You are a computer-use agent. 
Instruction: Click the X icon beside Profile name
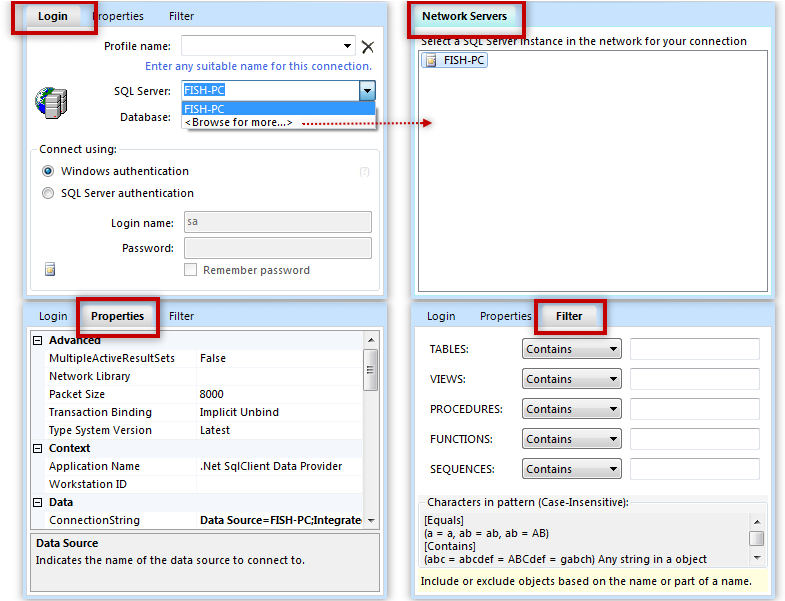tap(367, 46)
